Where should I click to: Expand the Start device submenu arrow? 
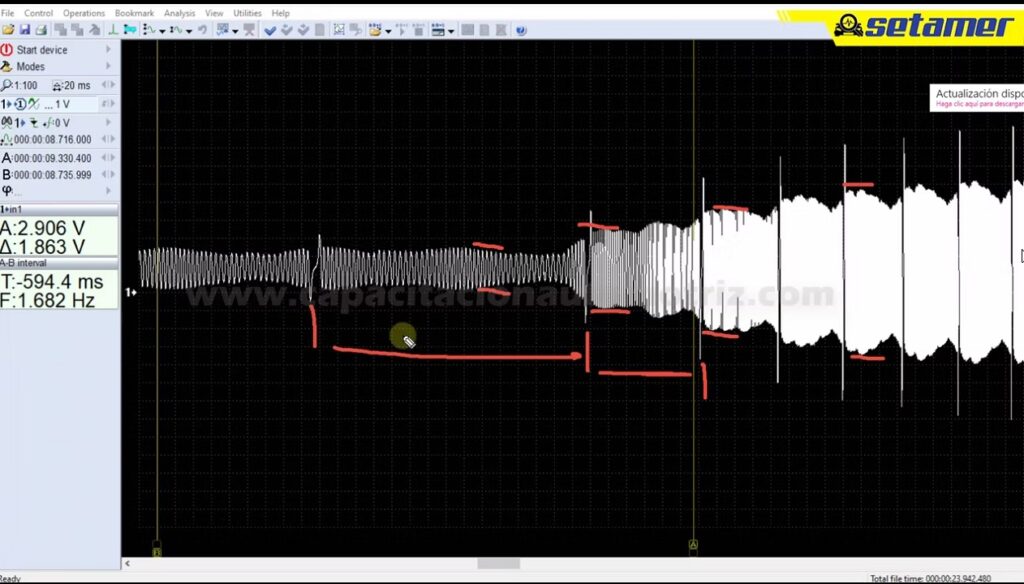[x=108, y=49]
